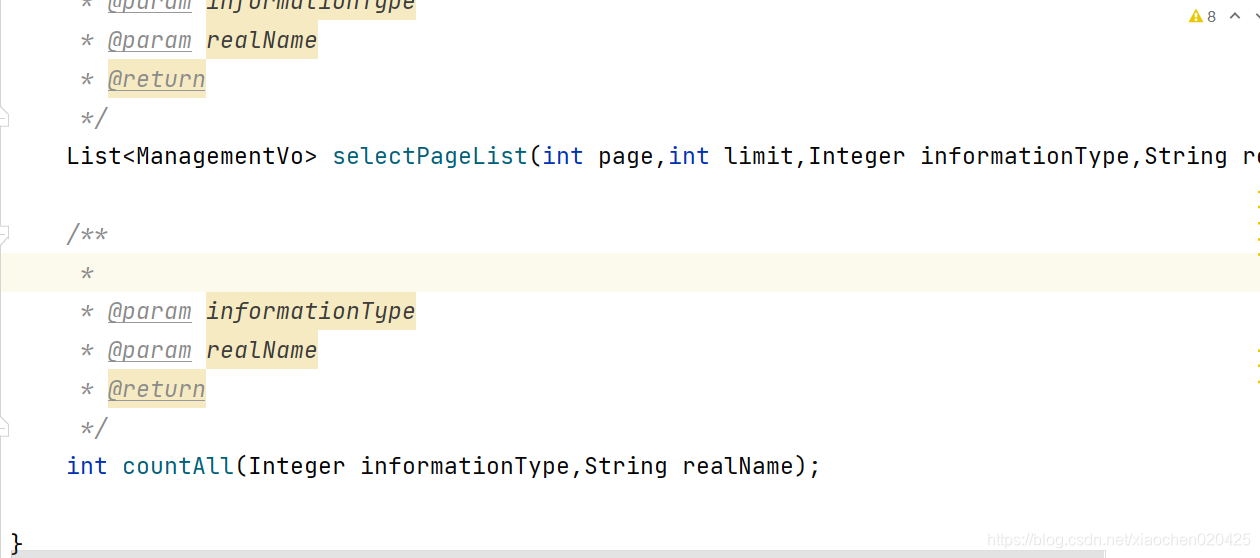Click informationType parameter in selectPageList signature

1024,156
